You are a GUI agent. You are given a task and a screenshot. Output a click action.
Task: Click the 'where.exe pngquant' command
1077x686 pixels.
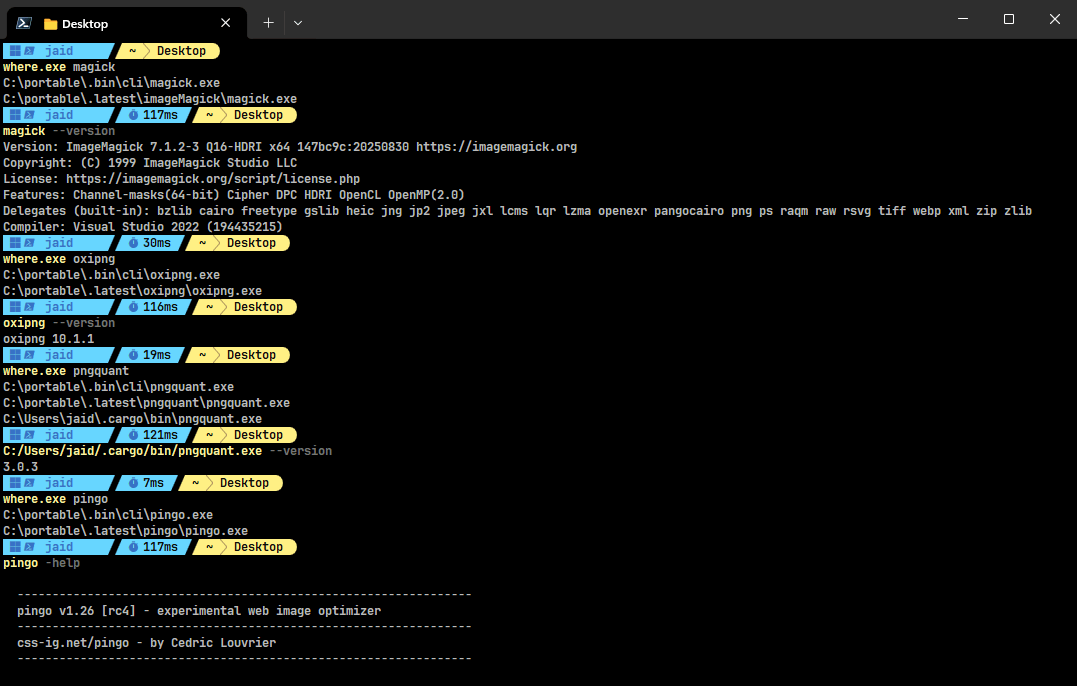click(66, 371)
